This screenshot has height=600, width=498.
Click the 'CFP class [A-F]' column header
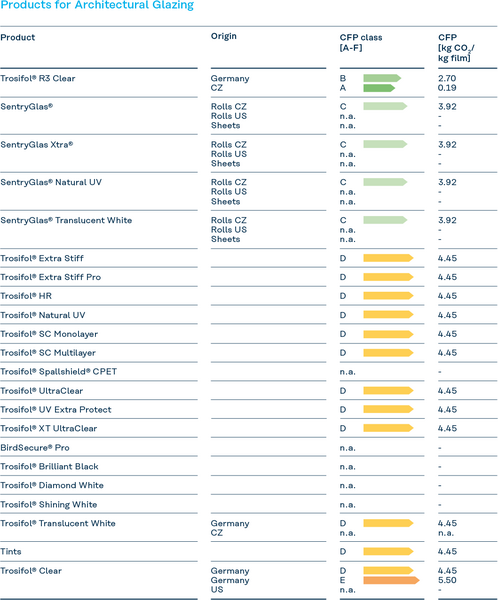click(x=361, y=42)
